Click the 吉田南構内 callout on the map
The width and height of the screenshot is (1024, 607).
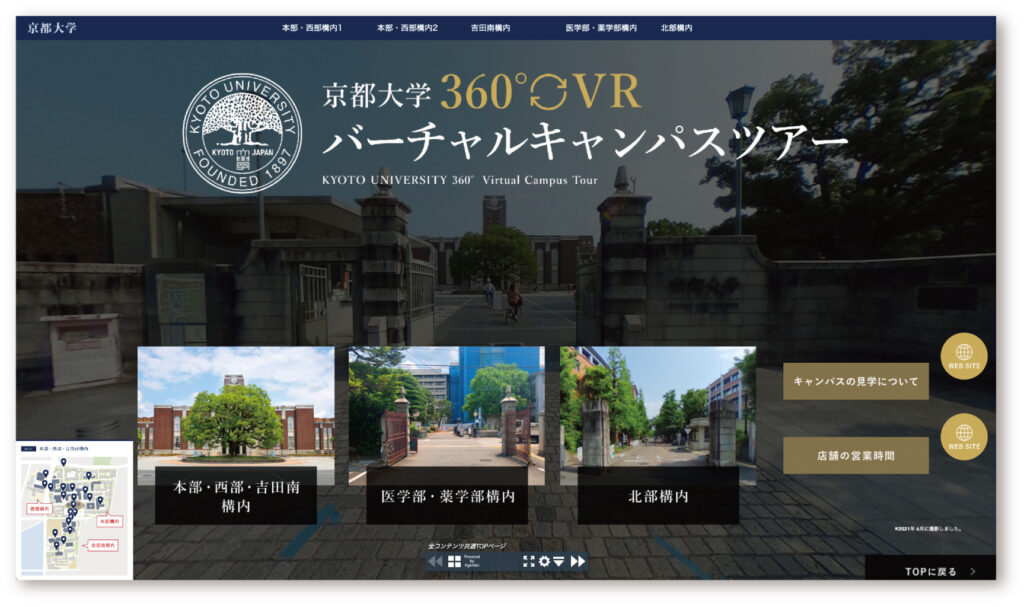[101, 545]
